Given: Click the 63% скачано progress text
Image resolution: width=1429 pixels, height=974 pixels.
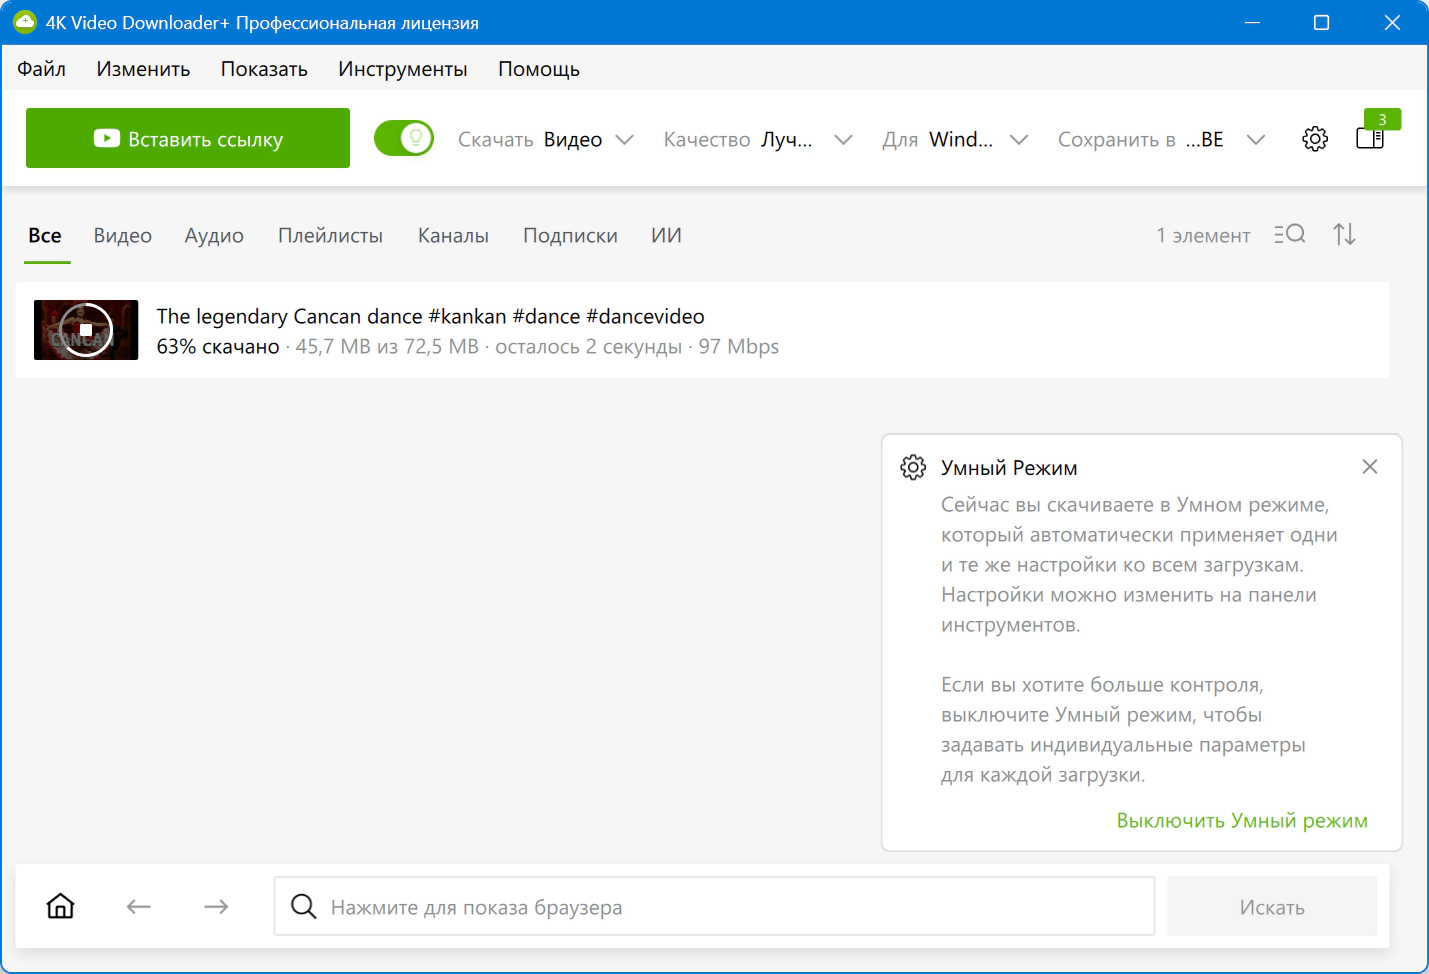Looking at the screenshot, I should coord(218,347).
